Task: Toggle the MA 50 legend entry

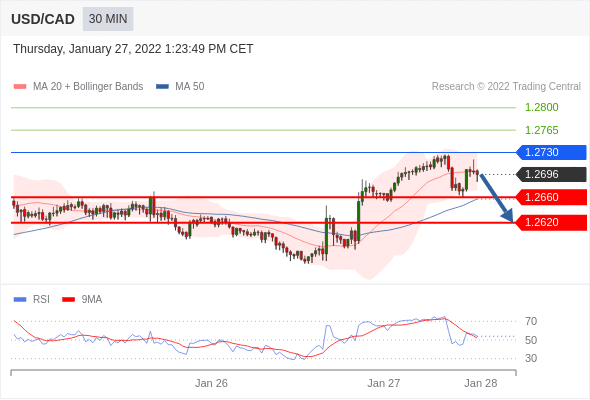Action: pos(180,87)
